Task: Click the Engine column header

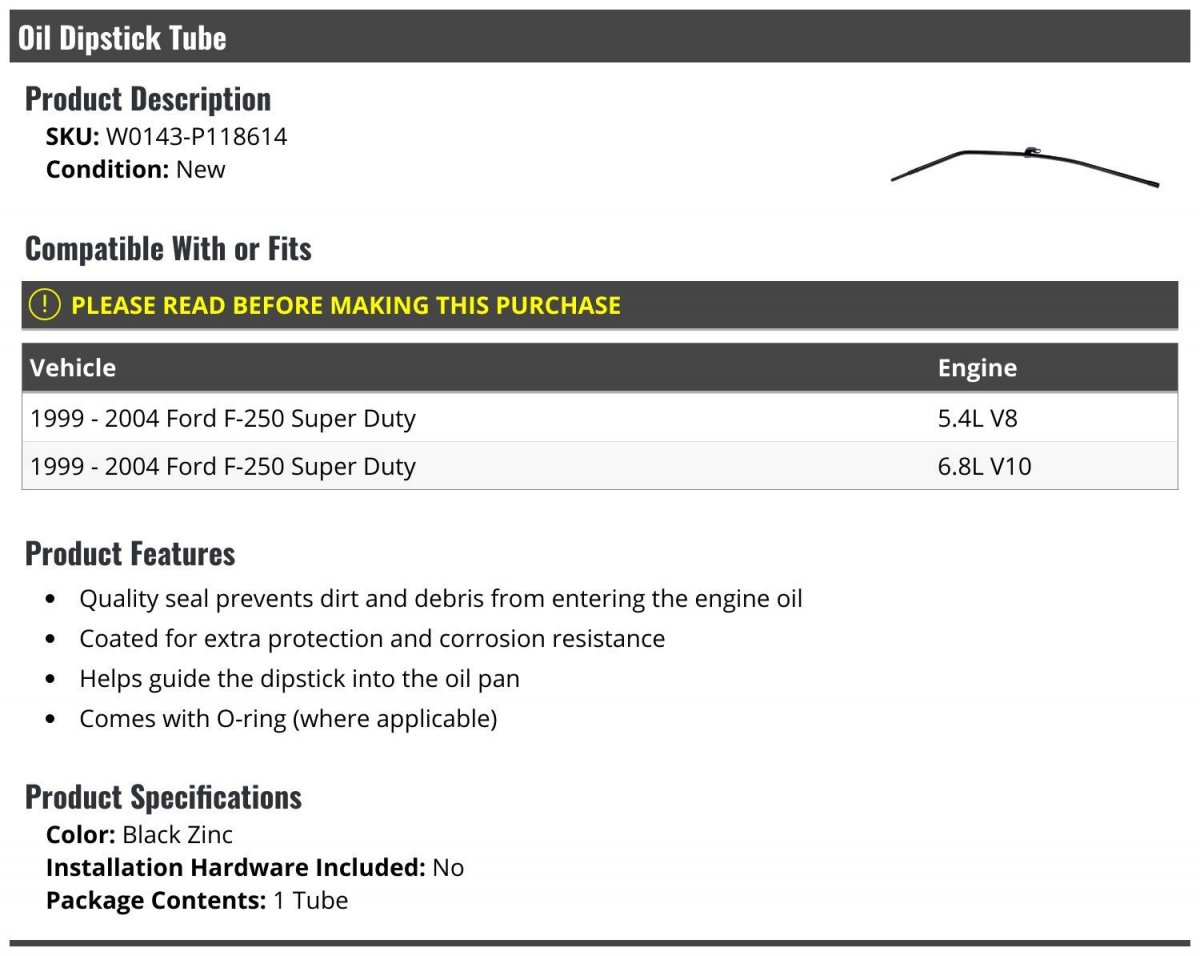Action: coord(977,368)
